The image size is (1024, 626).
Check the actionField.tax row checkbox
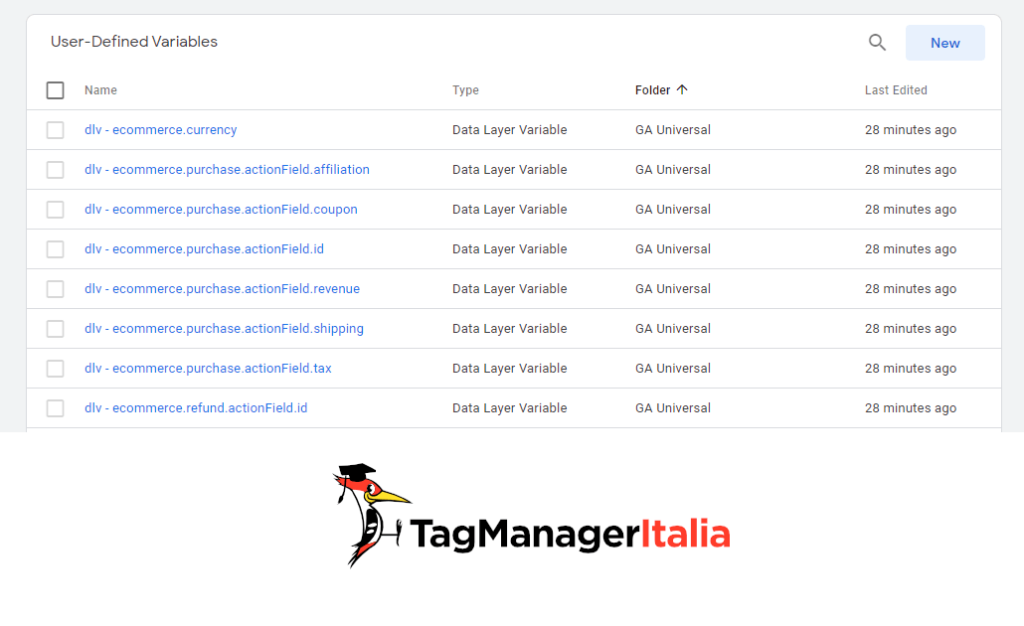(56, 369)
